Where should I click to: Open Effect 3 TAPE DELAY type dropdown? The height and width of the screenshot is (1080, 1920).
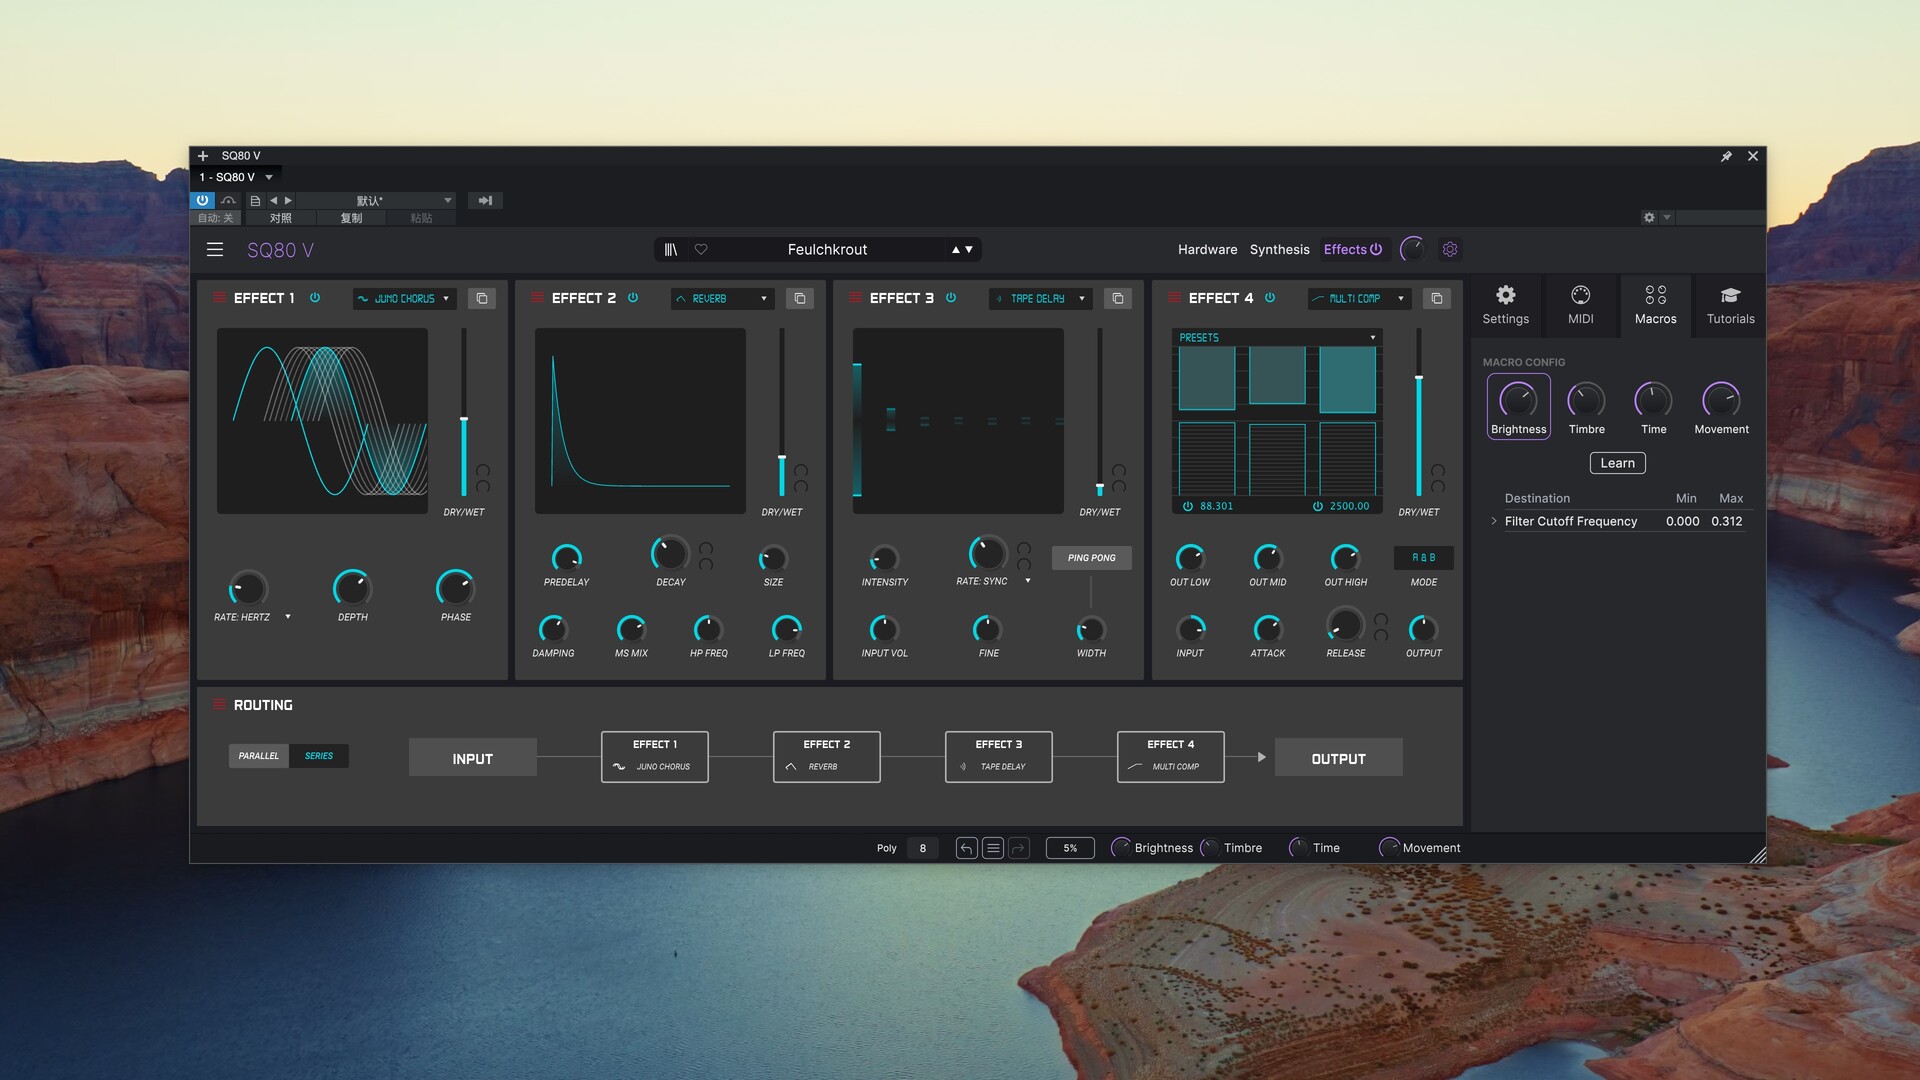[x=1040, y=298]
